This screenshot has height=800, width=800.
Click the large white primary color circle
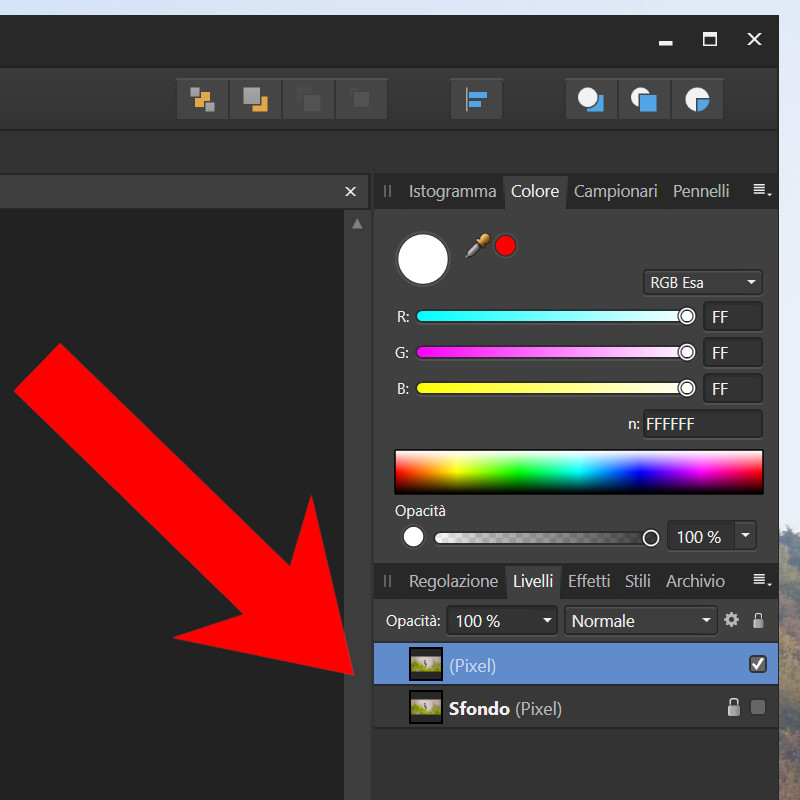(422, 259)
